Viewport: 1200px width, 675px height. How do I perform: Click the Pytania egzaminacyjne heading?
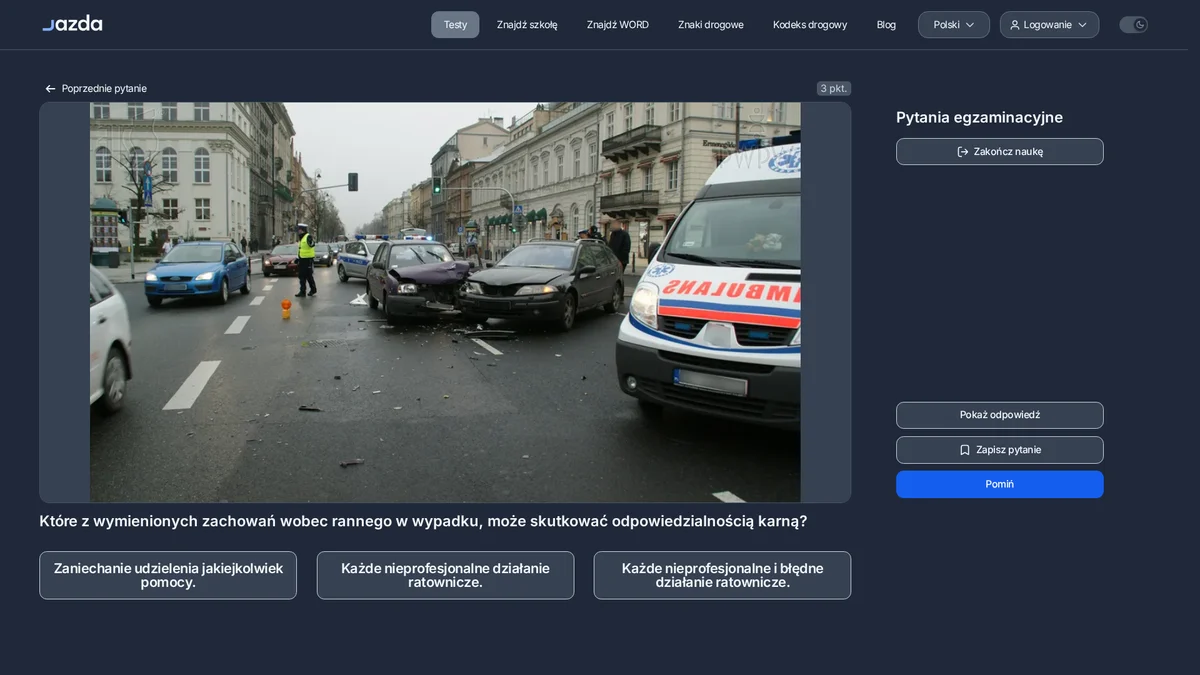[979, 118]
